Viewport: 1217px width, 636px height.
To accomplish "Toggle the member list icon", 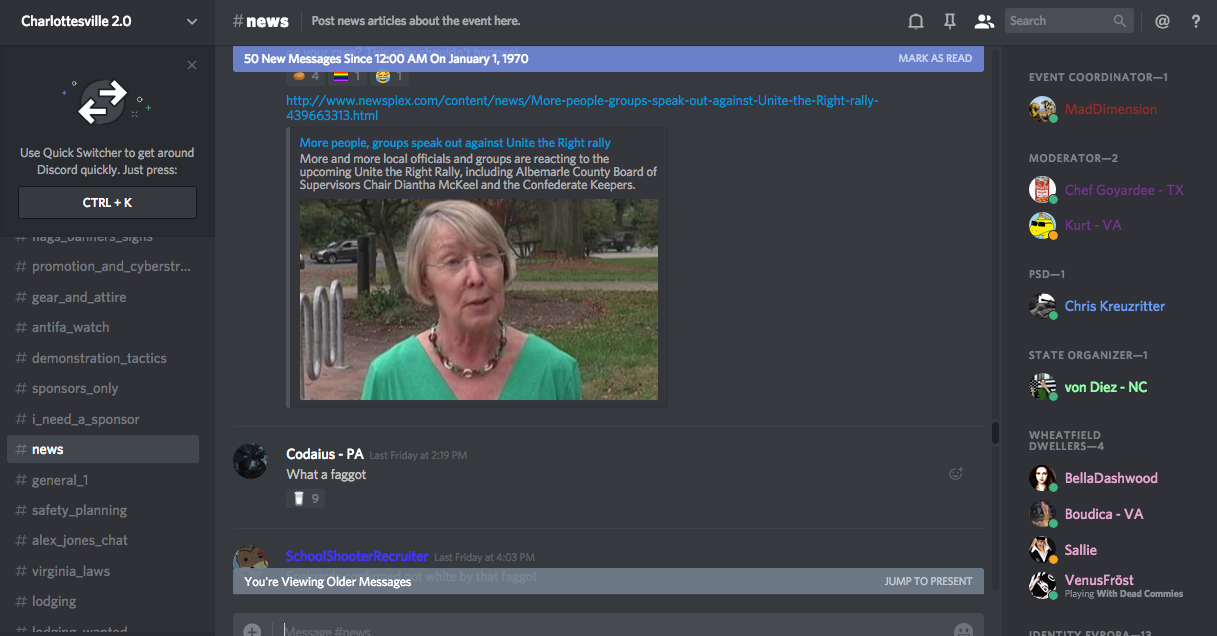I will [984, 21].
